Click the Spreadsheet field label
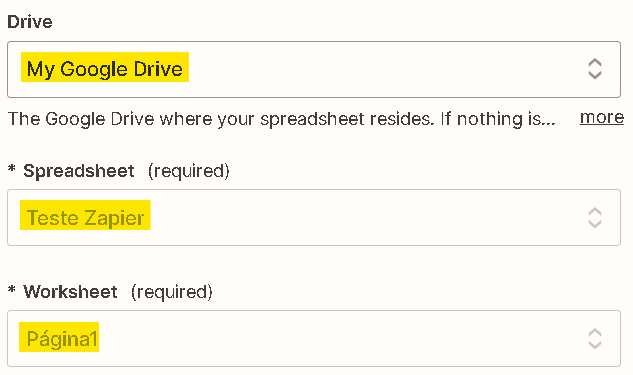Image resolution: width=633 pixels, height=375 pixels. (79, 171)
